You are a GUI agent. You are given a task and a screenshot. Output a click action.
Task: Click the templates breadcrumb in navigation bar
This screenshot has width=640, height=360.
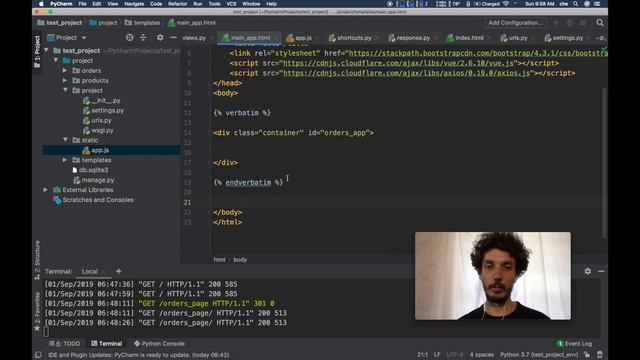[142, 23]
